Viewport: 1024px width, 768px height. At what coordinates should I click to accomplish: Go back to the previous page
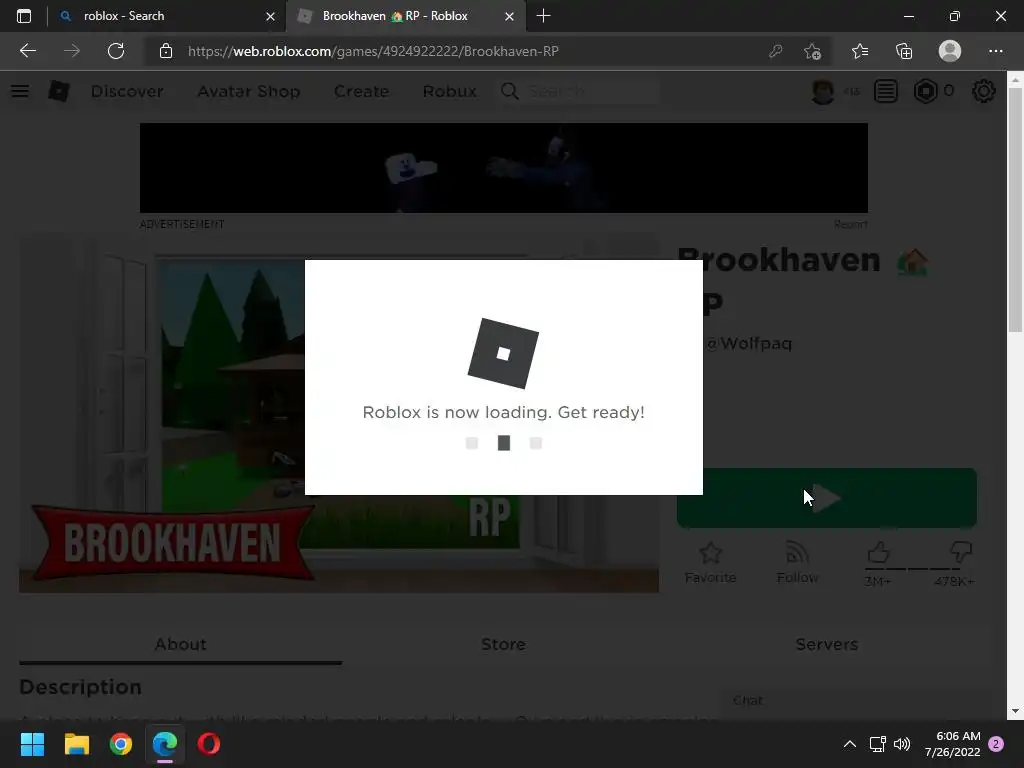27,51
